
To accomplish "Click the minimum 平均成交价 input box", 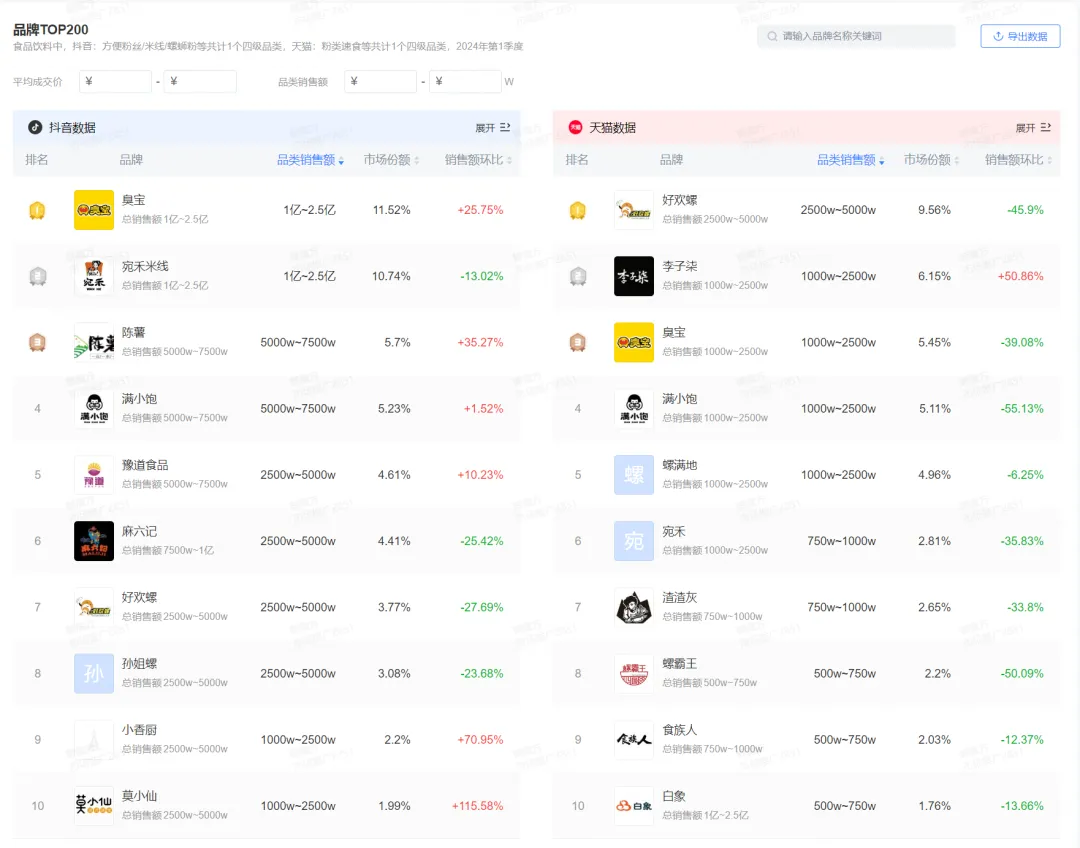I will (115, 81).
